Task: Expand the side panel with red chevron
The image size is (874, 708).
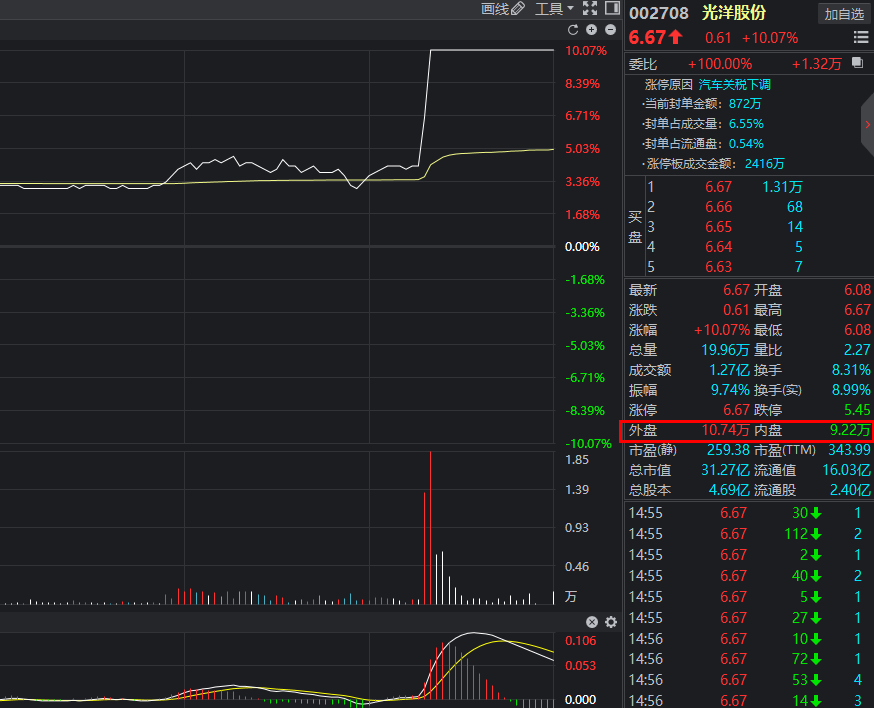Action: 867,124
